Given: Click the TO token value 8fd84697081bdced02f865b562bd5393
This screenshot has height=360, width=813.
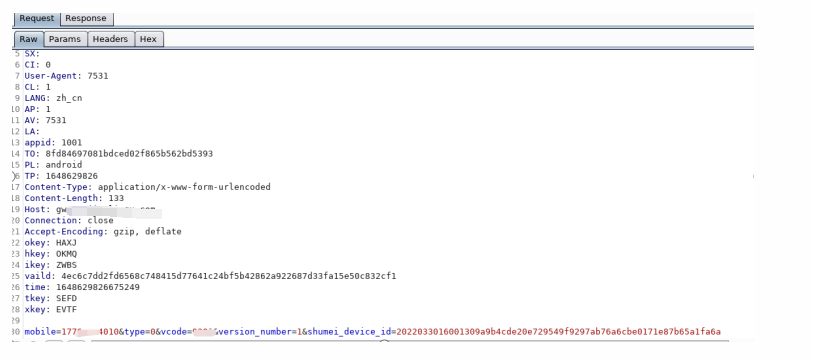Looking at the screenshot, I should [x=129, y=154].
